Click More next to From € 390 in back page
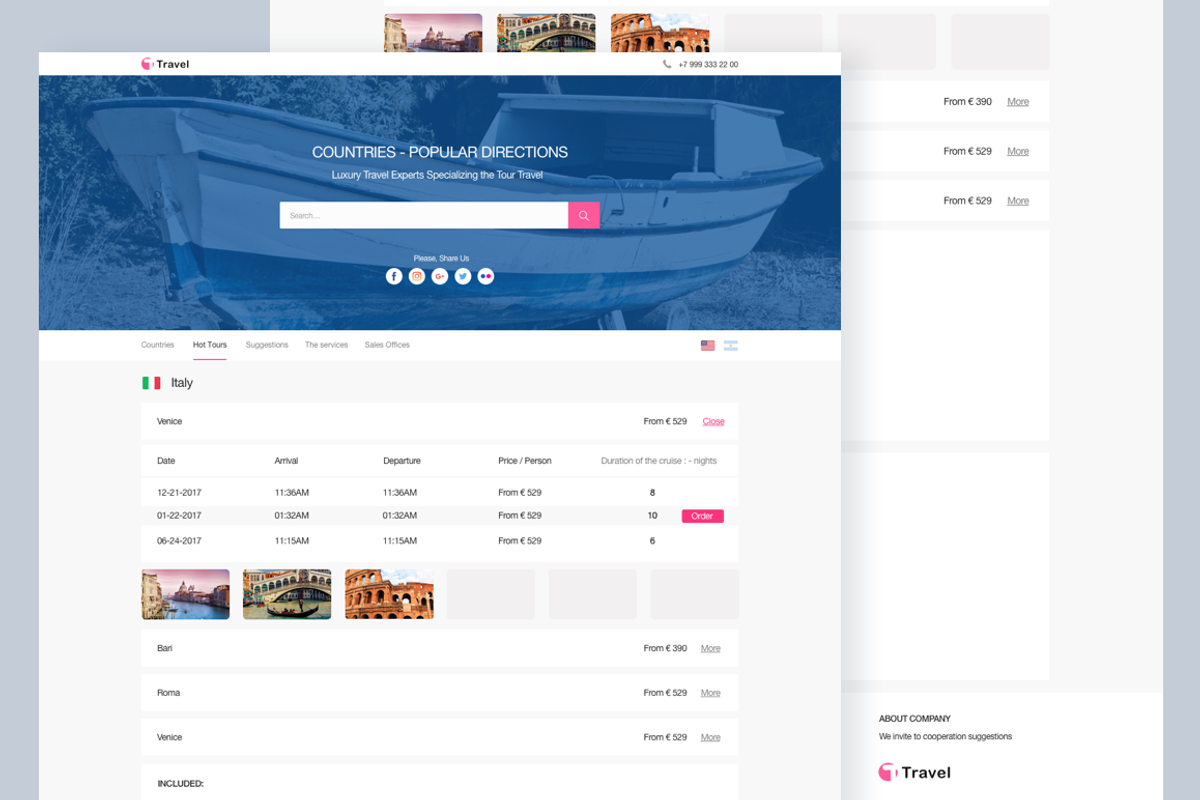Viewport: 1200px width, 800px height. pos(1018,102)
